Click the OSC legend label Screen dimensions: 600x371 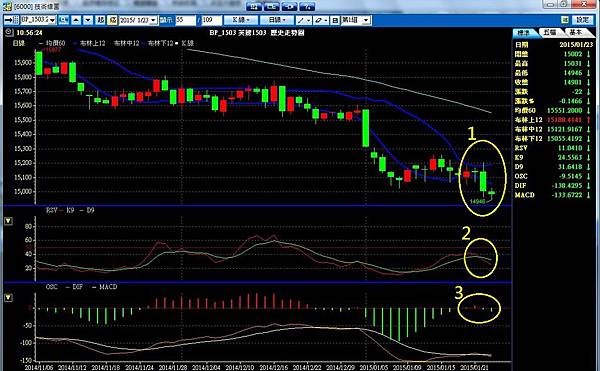52,286
